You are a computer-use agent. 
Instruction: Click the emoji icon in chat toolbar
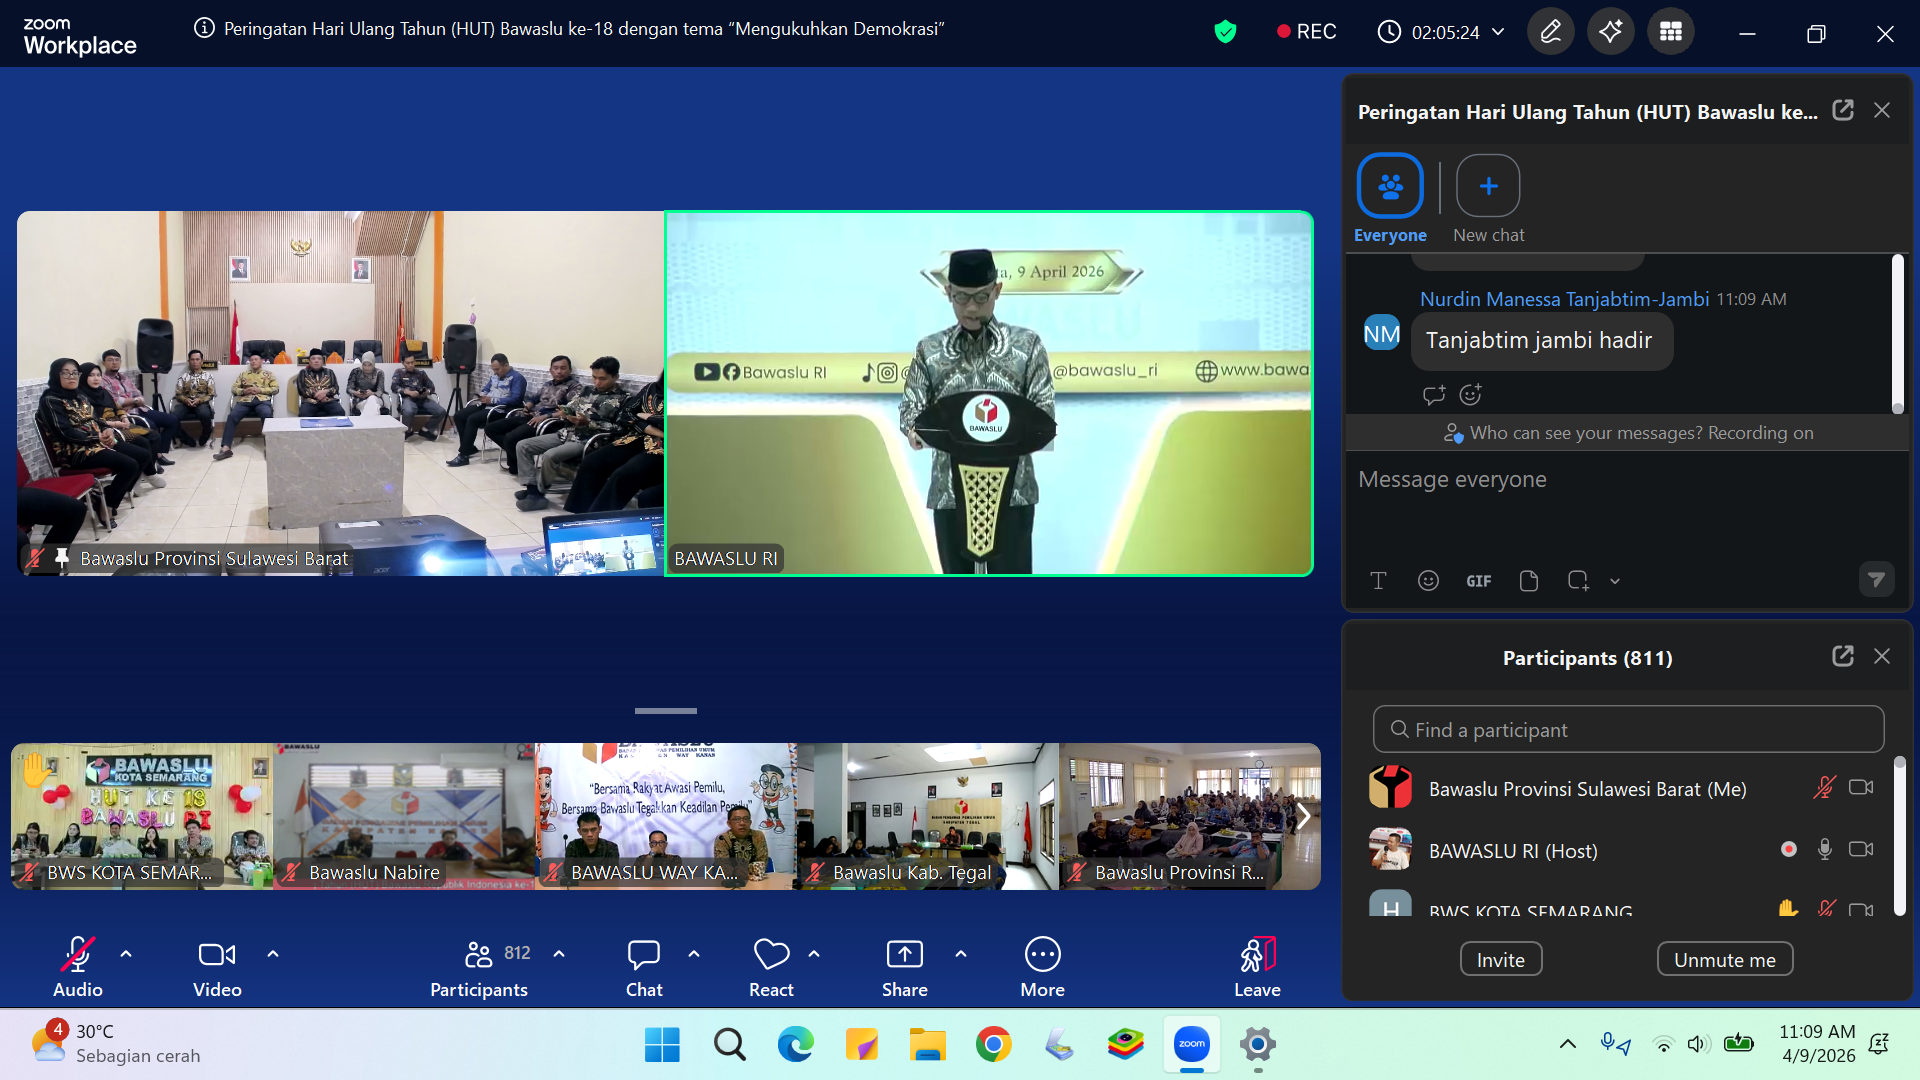[x=1428, y=581]
